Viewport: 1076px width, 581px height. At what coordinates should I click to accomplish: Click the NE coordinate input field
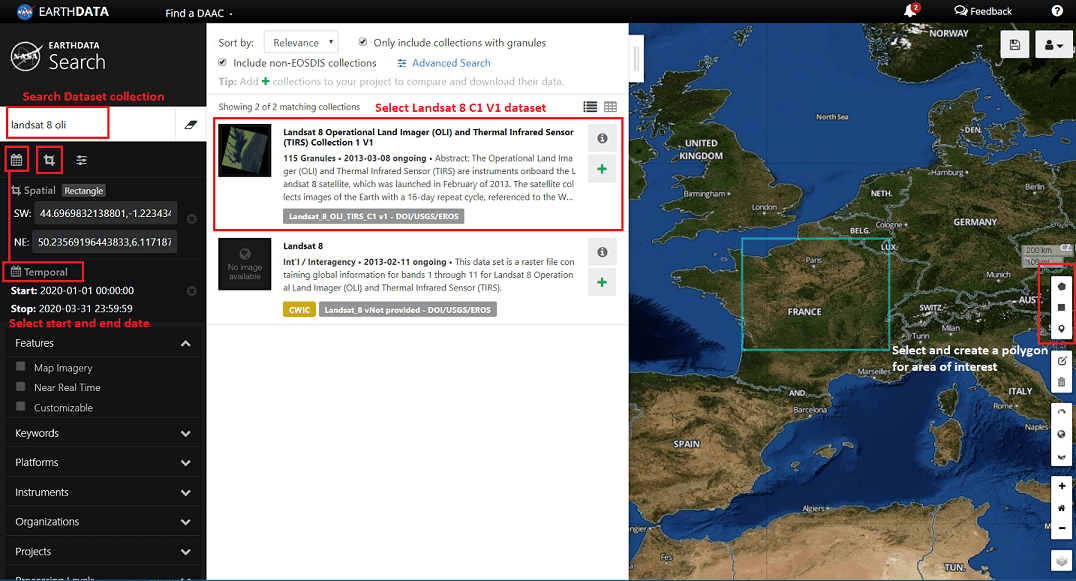coord(104,242)
